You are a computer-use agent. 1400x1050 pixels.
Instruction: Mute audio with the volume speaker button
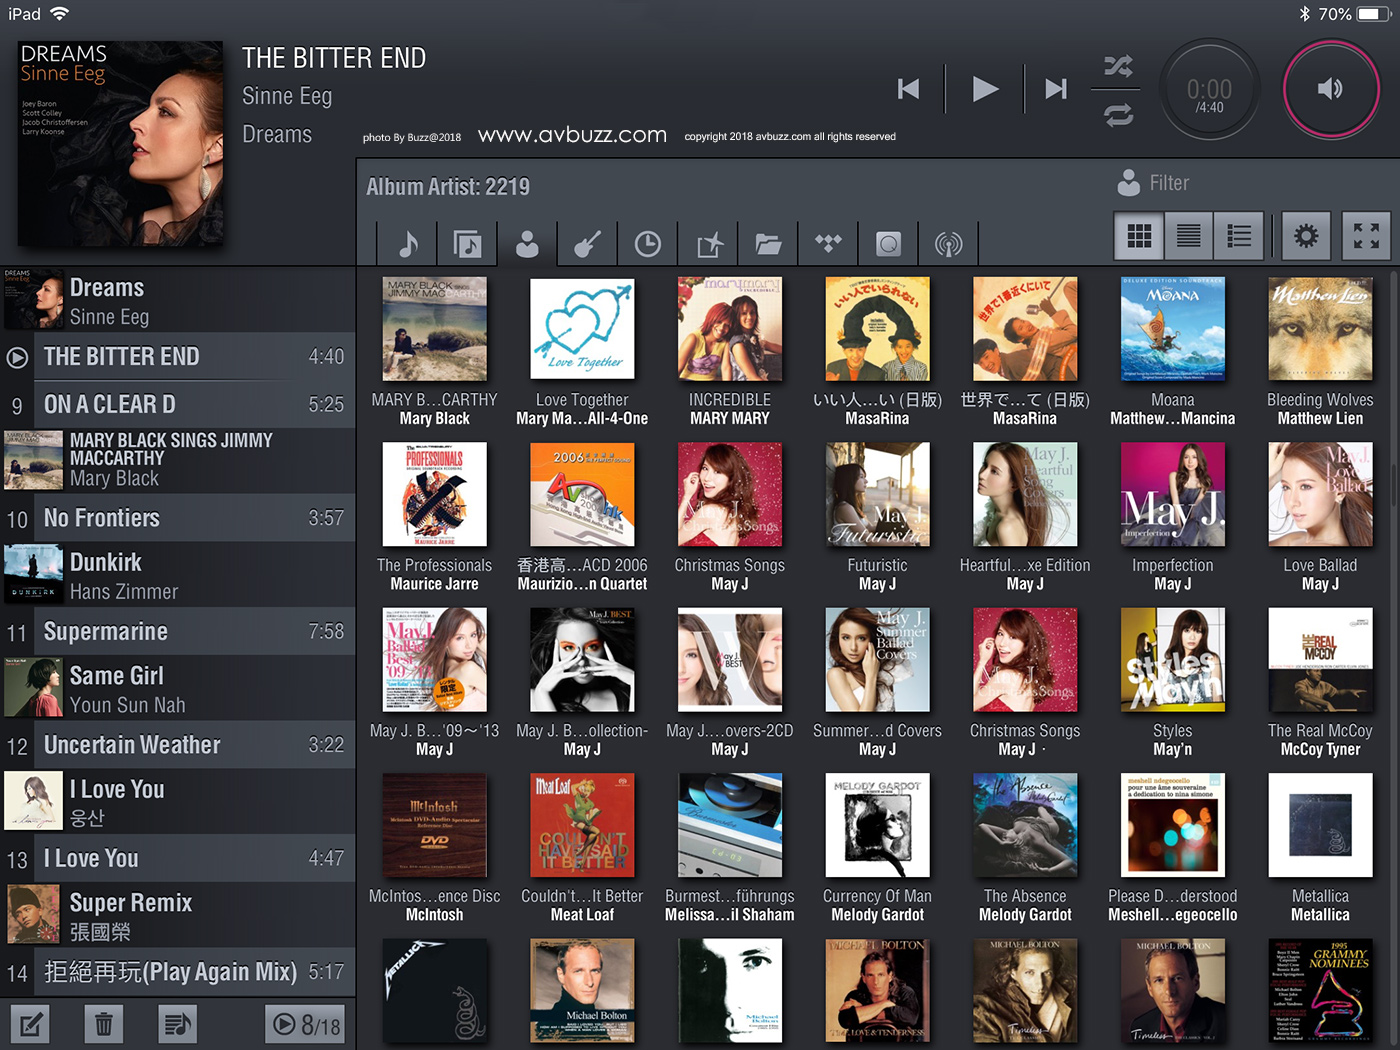click(1330, 89)
